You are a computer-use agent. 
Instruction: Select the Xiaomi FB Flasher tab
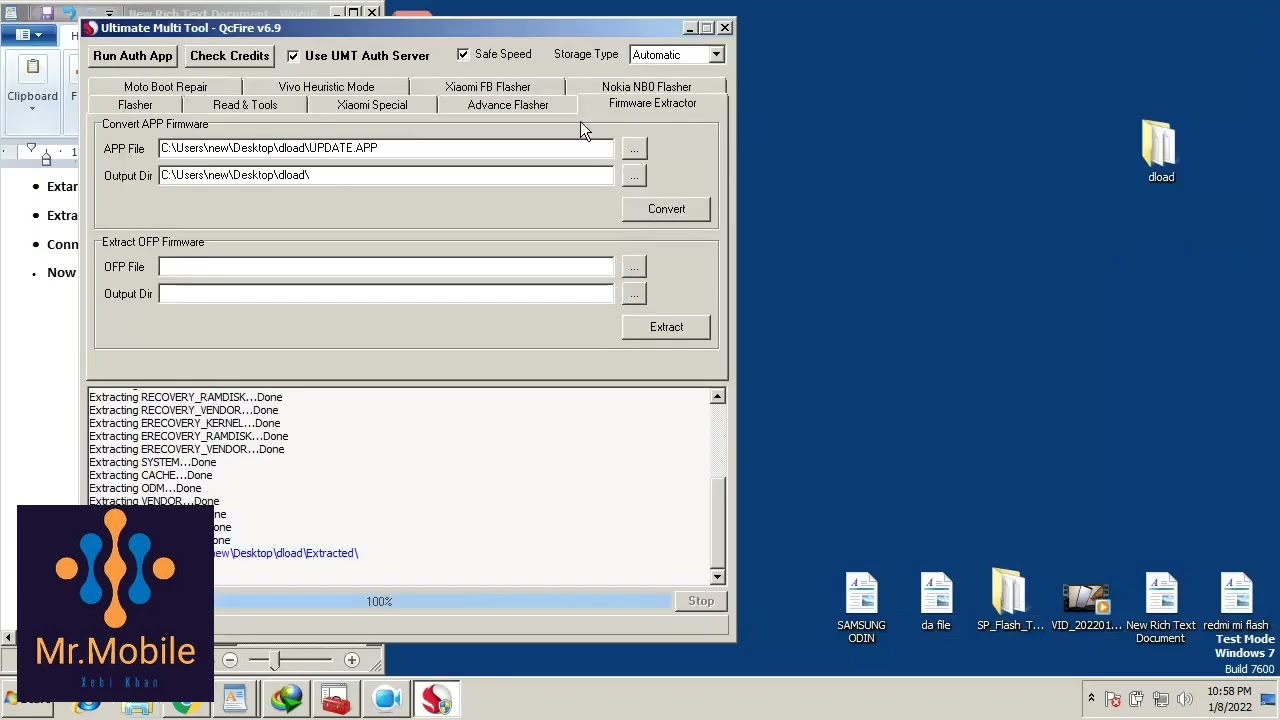point(487,87)
